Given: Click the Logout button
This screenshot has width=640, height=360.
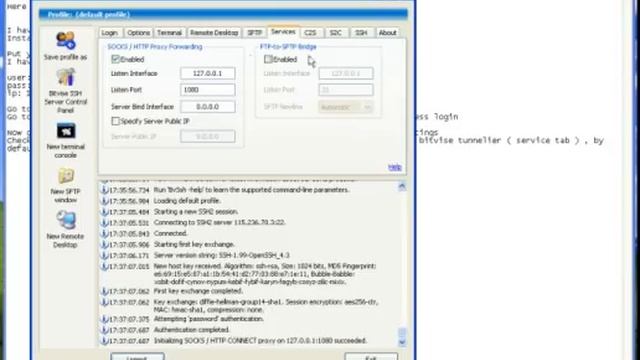Looking at the screenshot, I should pyautogui.click(x=137, y=357).
